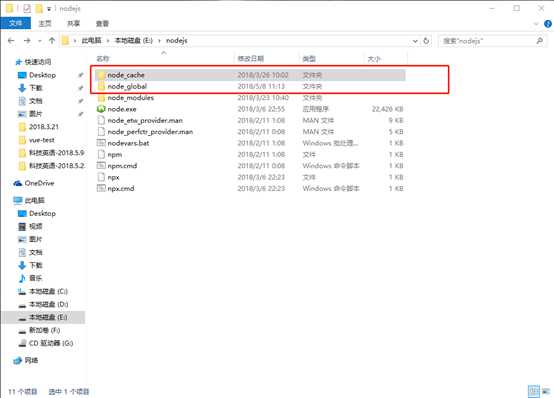Sort by the 修改日期 column header
Viewport: 554px width, 398px height.
251,59
